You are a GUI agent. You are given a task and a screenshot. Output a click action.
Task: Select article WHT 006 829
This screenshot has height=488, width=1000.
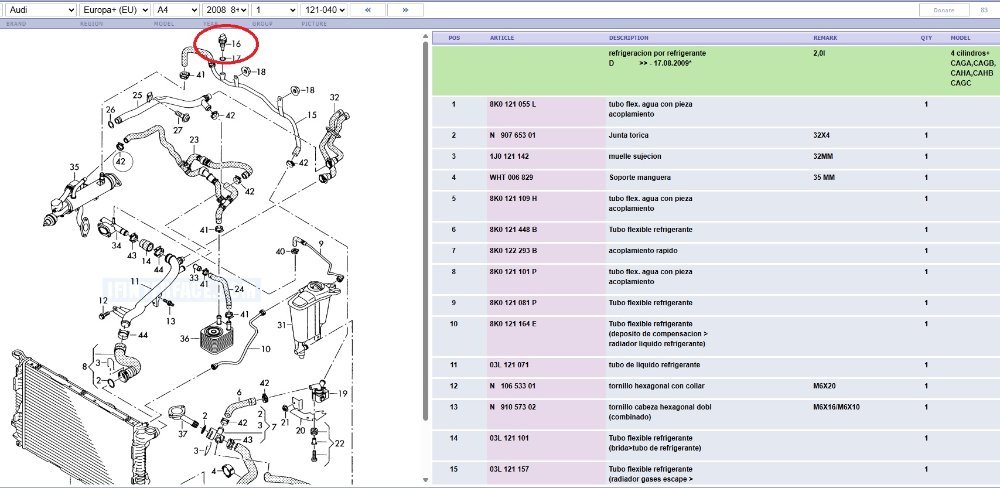click(511, 177)
